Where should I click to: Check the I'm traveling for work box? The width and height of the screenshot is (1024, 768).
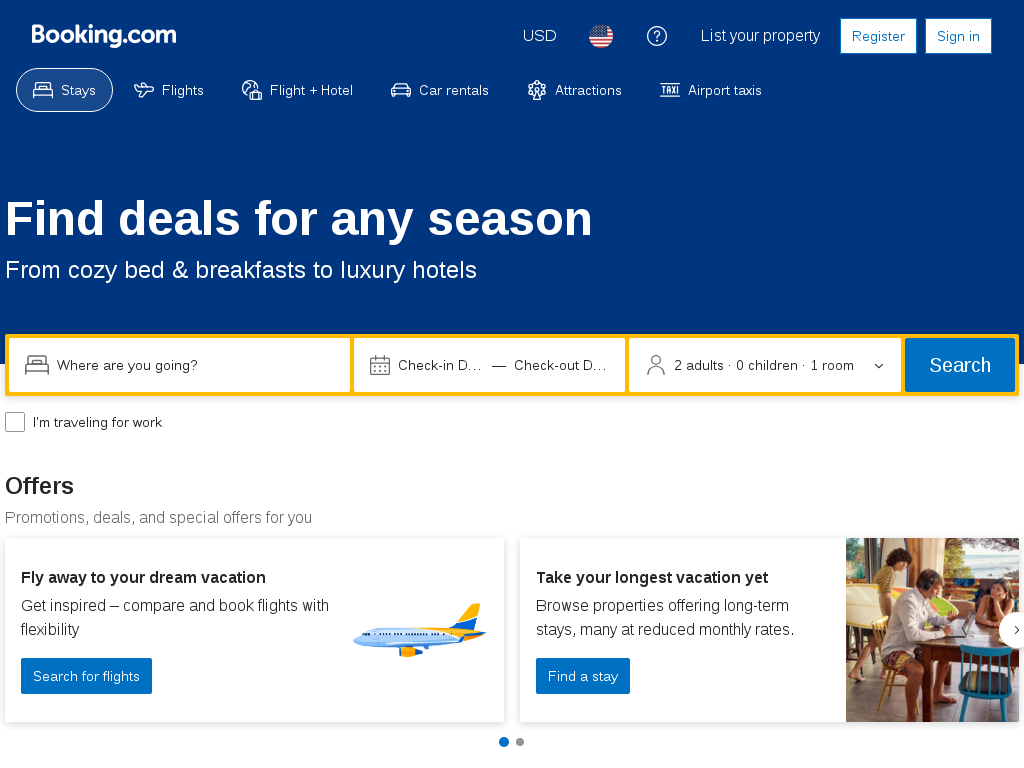[15, 422]
